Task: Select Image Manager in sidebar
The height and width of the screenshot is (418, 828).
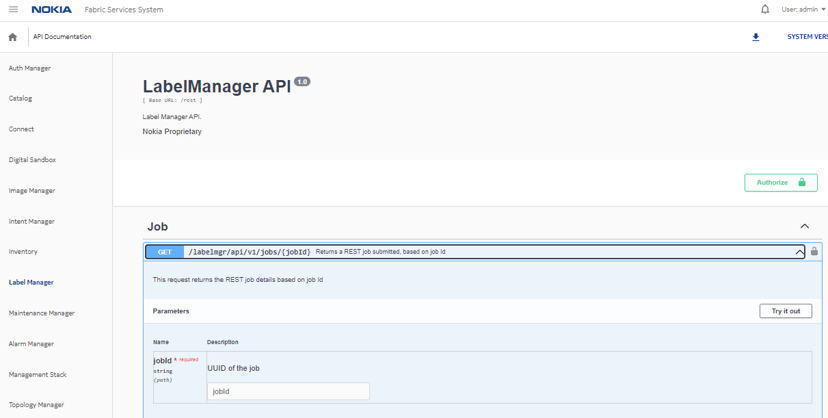Action: click(x=32, y=191)
